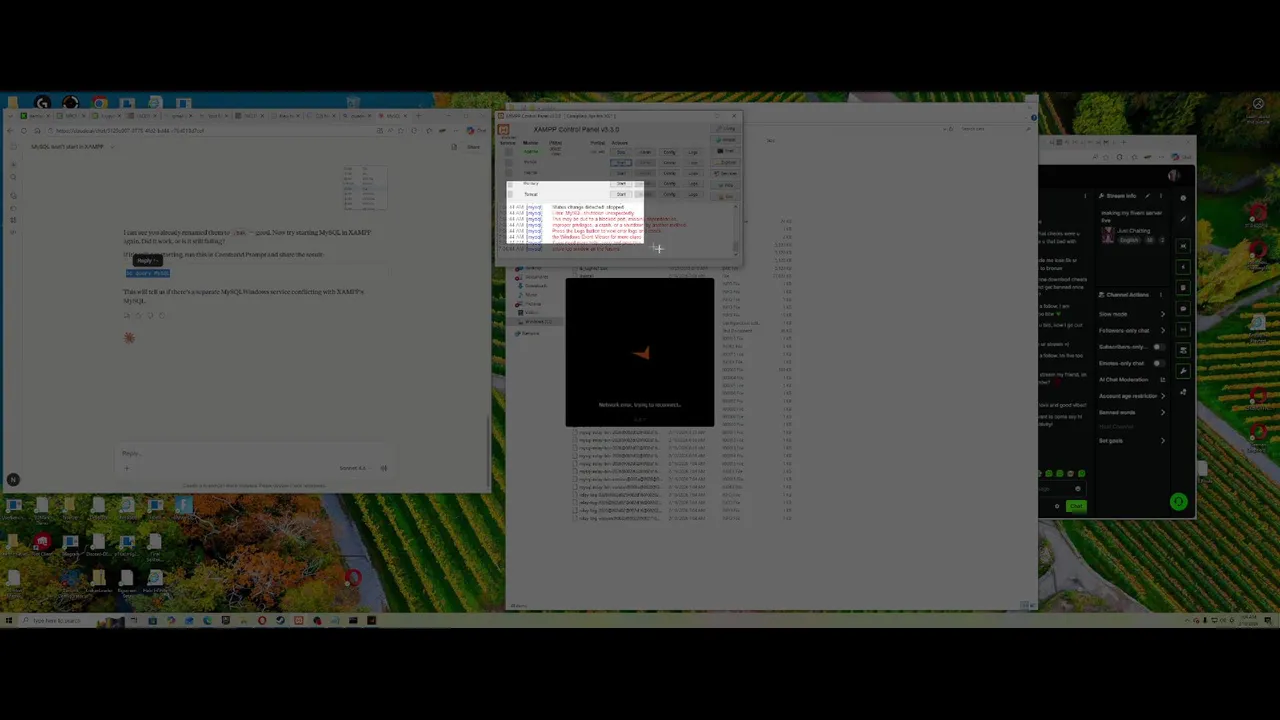Toggle the FileZilla service checkbox in XAMPP
This screenshot has width=1280, height=720.
[509, 173]
